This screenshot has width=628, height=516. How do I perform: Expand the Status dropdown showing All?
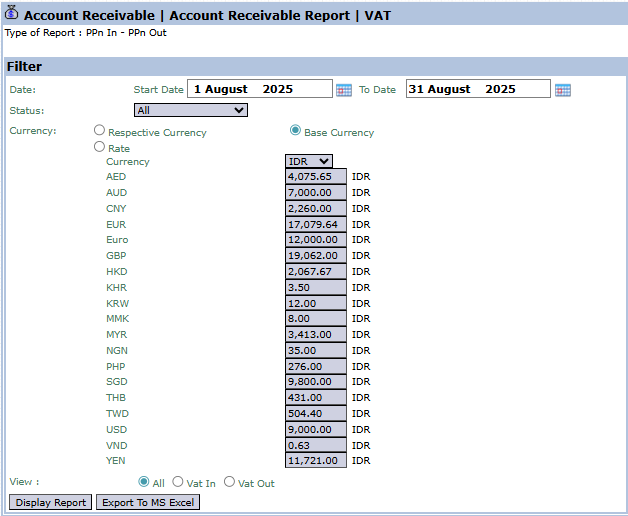pos(190,110)
